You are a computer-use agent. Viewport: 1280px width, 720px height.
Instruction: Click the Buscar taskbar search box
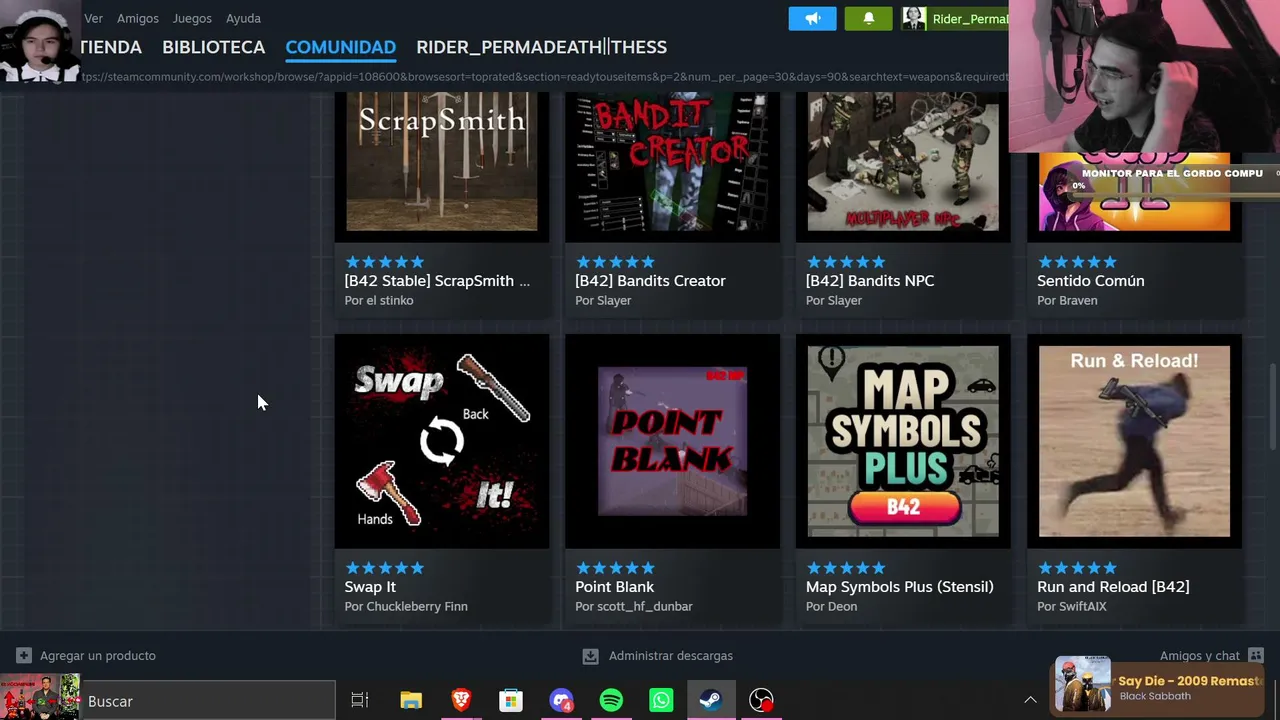click(208, 701)
